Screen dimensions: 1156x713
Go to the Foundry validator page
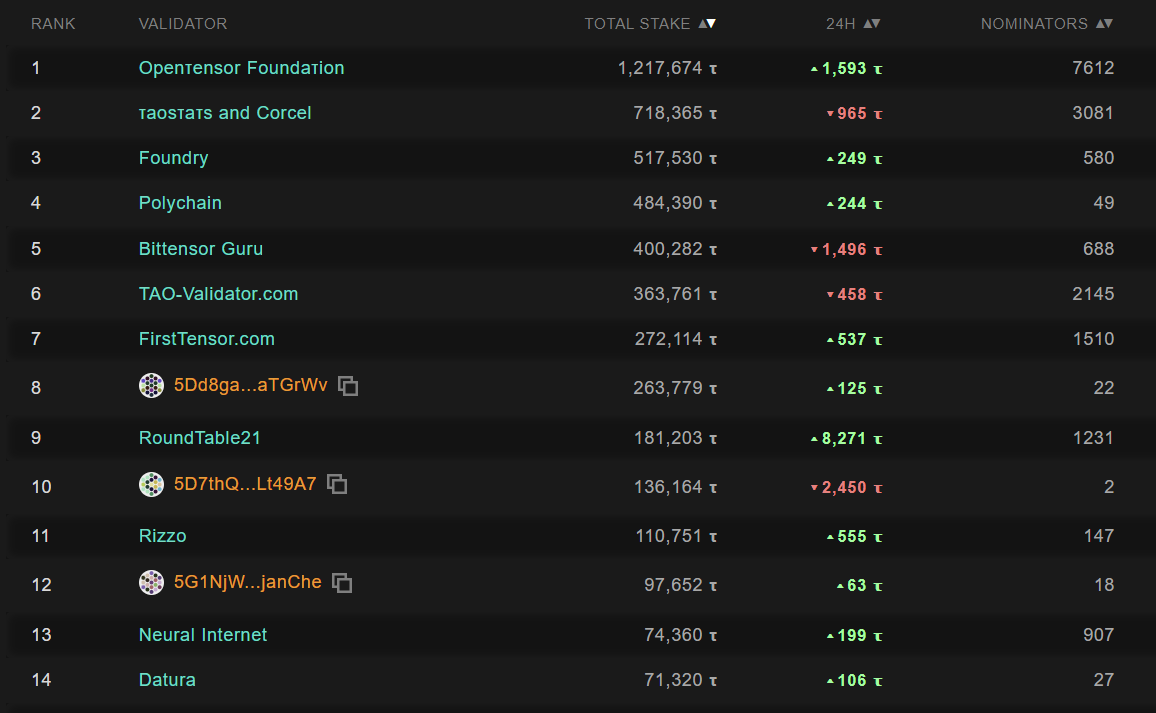click(173, 158)
